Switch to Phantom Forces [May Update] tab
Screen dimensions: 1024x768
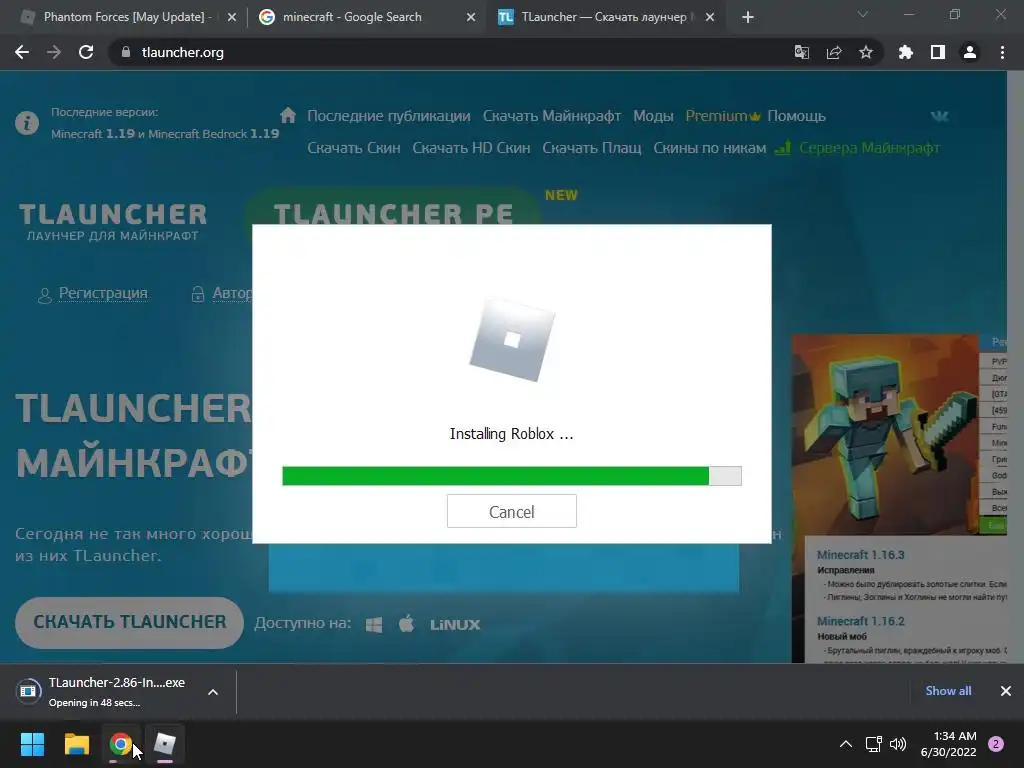point(128,17)
